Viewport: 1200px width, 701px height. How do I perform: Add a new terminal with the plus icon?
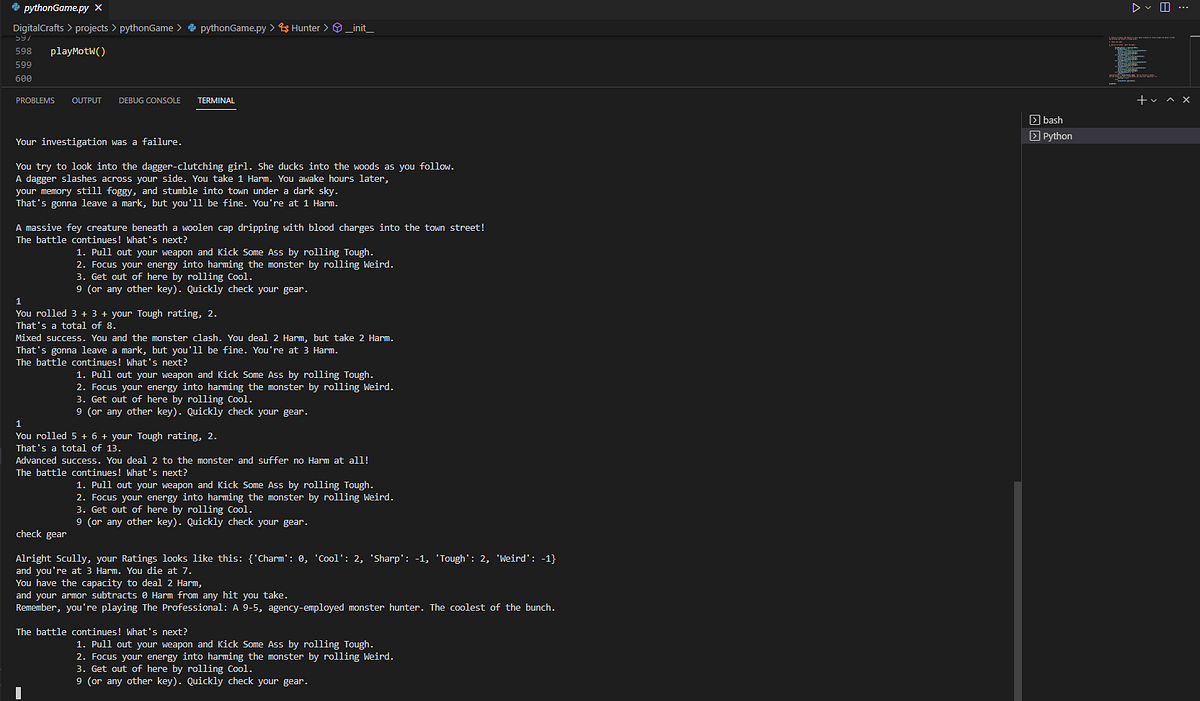point(1140,100)
